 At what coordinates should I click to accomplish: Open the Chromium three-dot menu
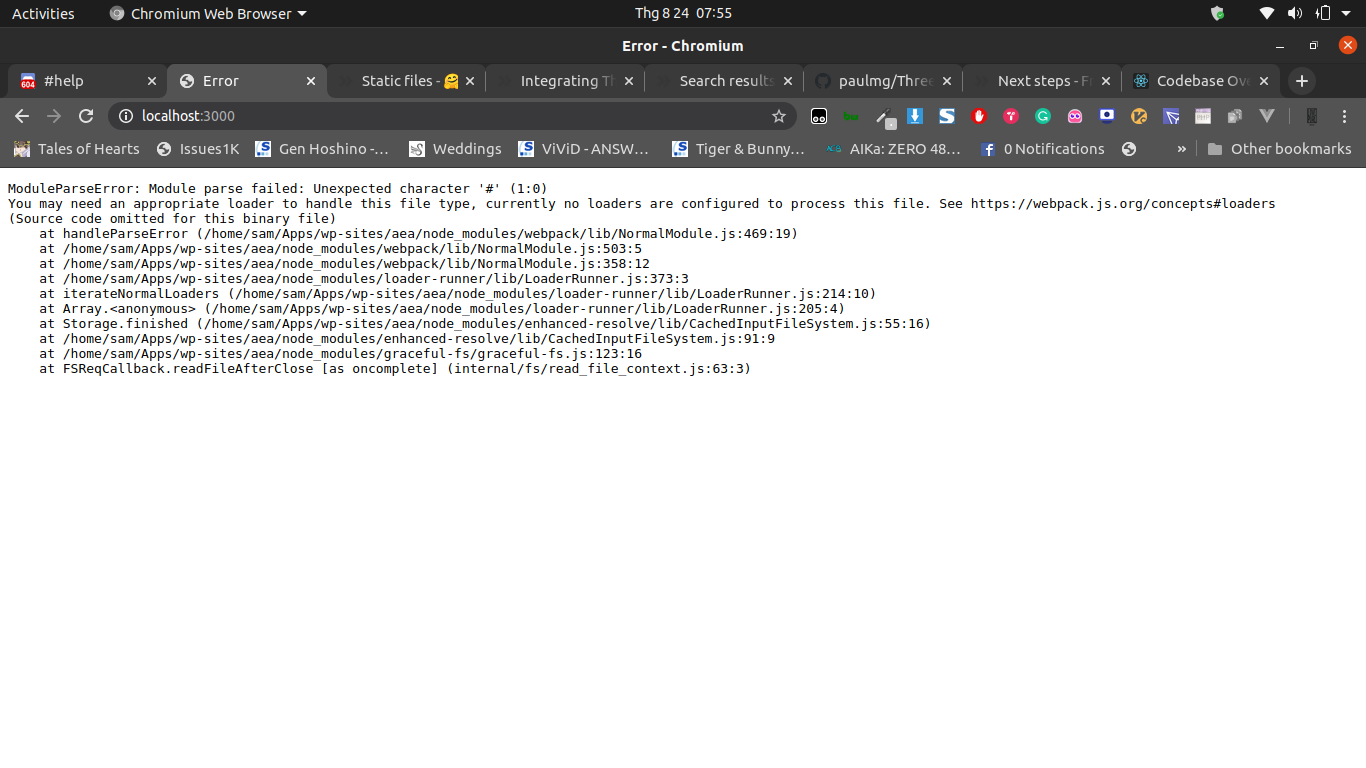click(x=1344, y=116)
